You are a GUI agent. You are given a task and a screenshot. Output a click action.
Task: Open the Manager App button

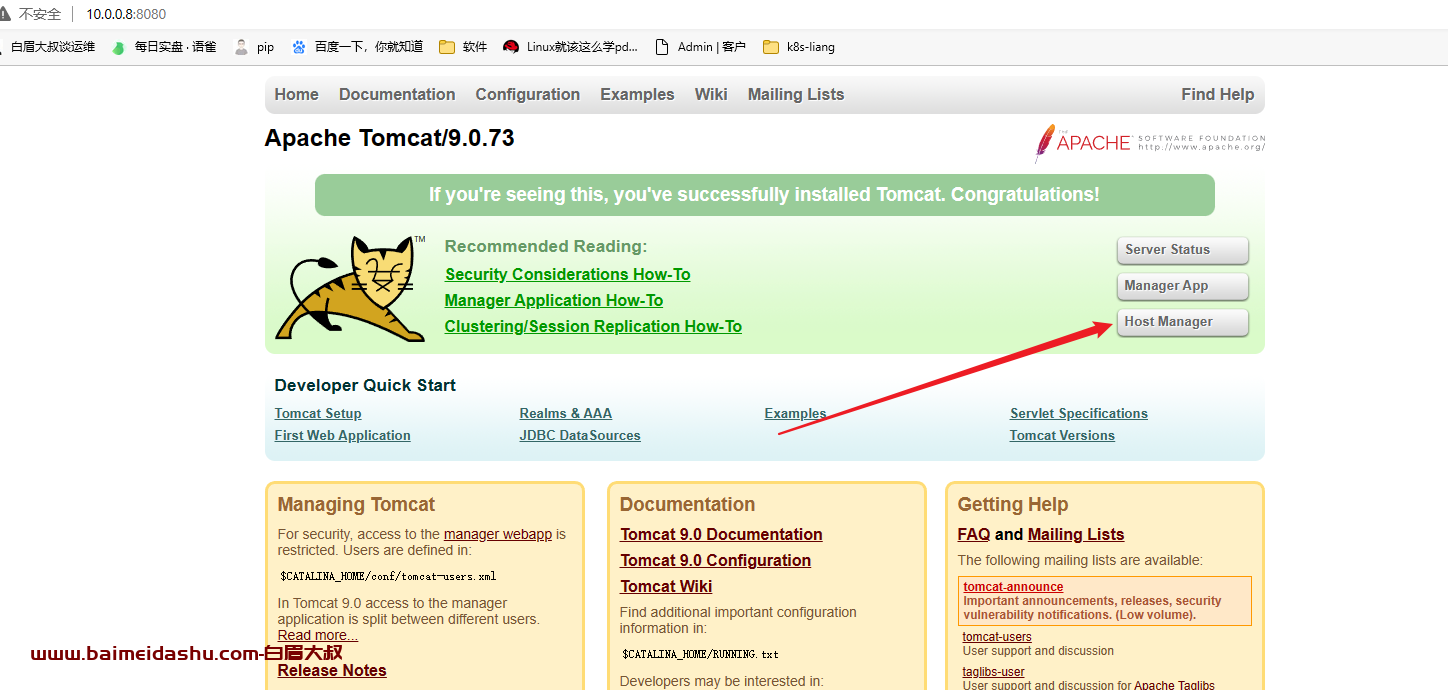[x=1182, y=286]
